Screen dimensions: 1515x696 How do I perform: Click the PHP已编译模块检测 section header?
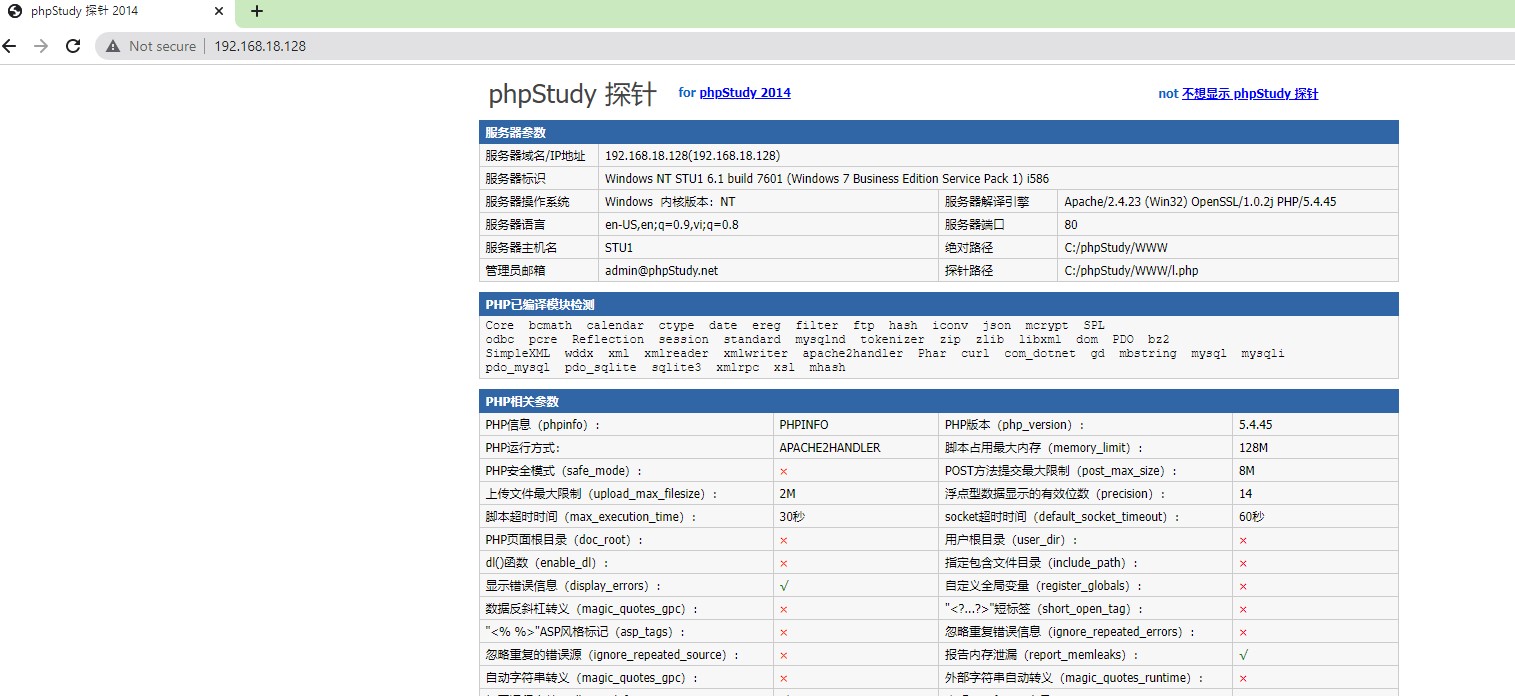(x=938, y=303)
